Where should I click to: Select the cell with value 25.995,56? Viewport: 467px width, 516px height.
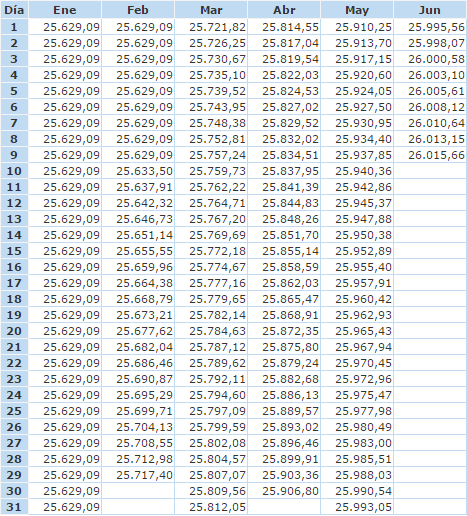430,27
